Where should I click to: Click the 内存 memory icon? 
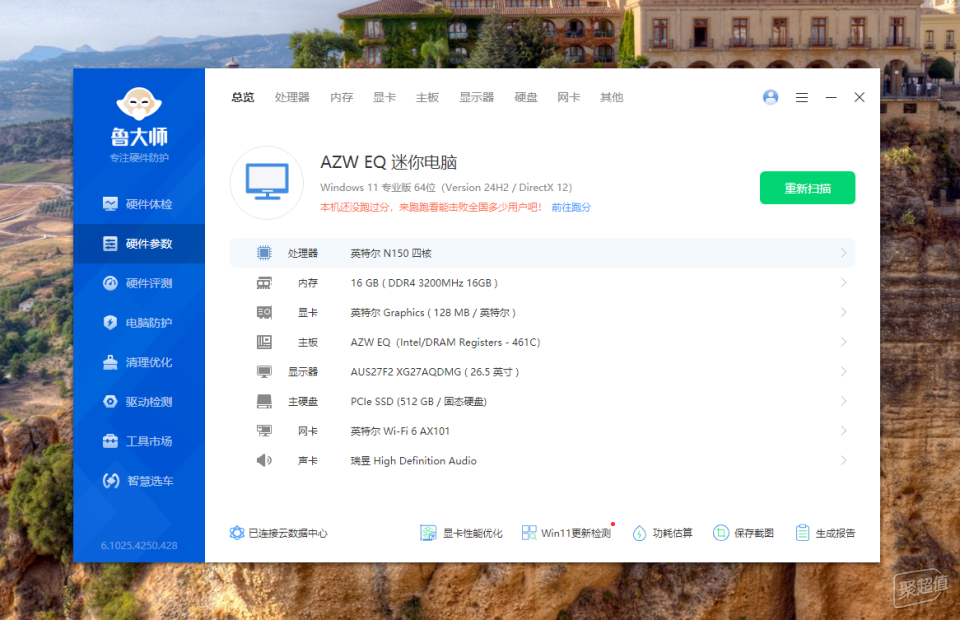pos(264,283)
